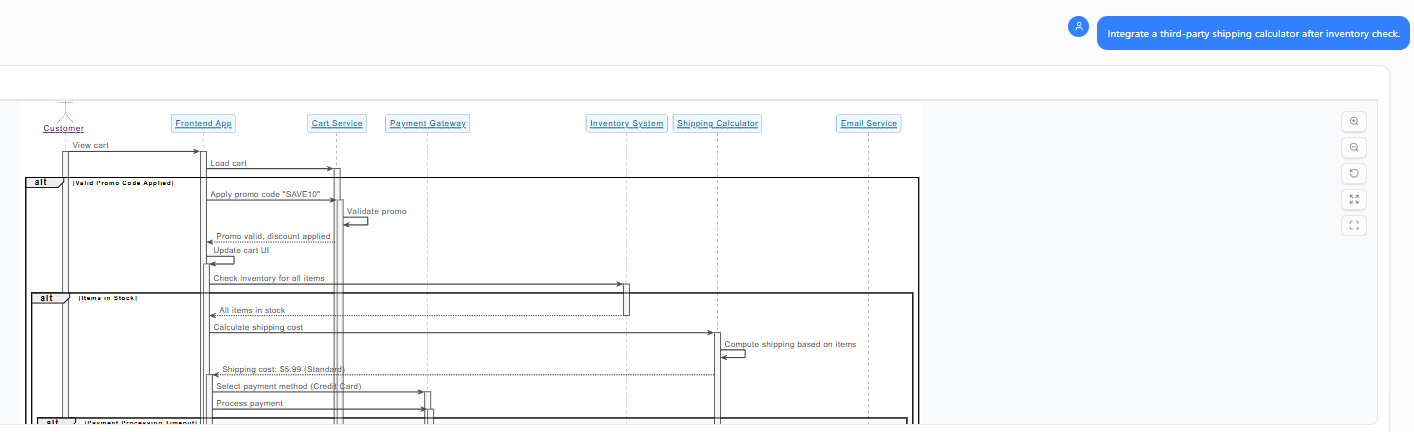Click the Inventory System participant box

tap(626, 124)
